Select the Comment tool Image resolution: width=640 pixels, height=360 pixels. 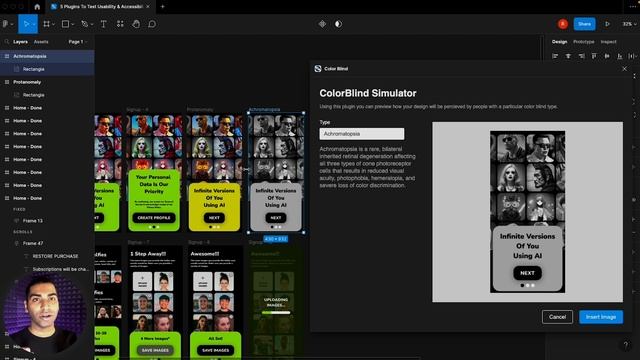coord(152,24)
